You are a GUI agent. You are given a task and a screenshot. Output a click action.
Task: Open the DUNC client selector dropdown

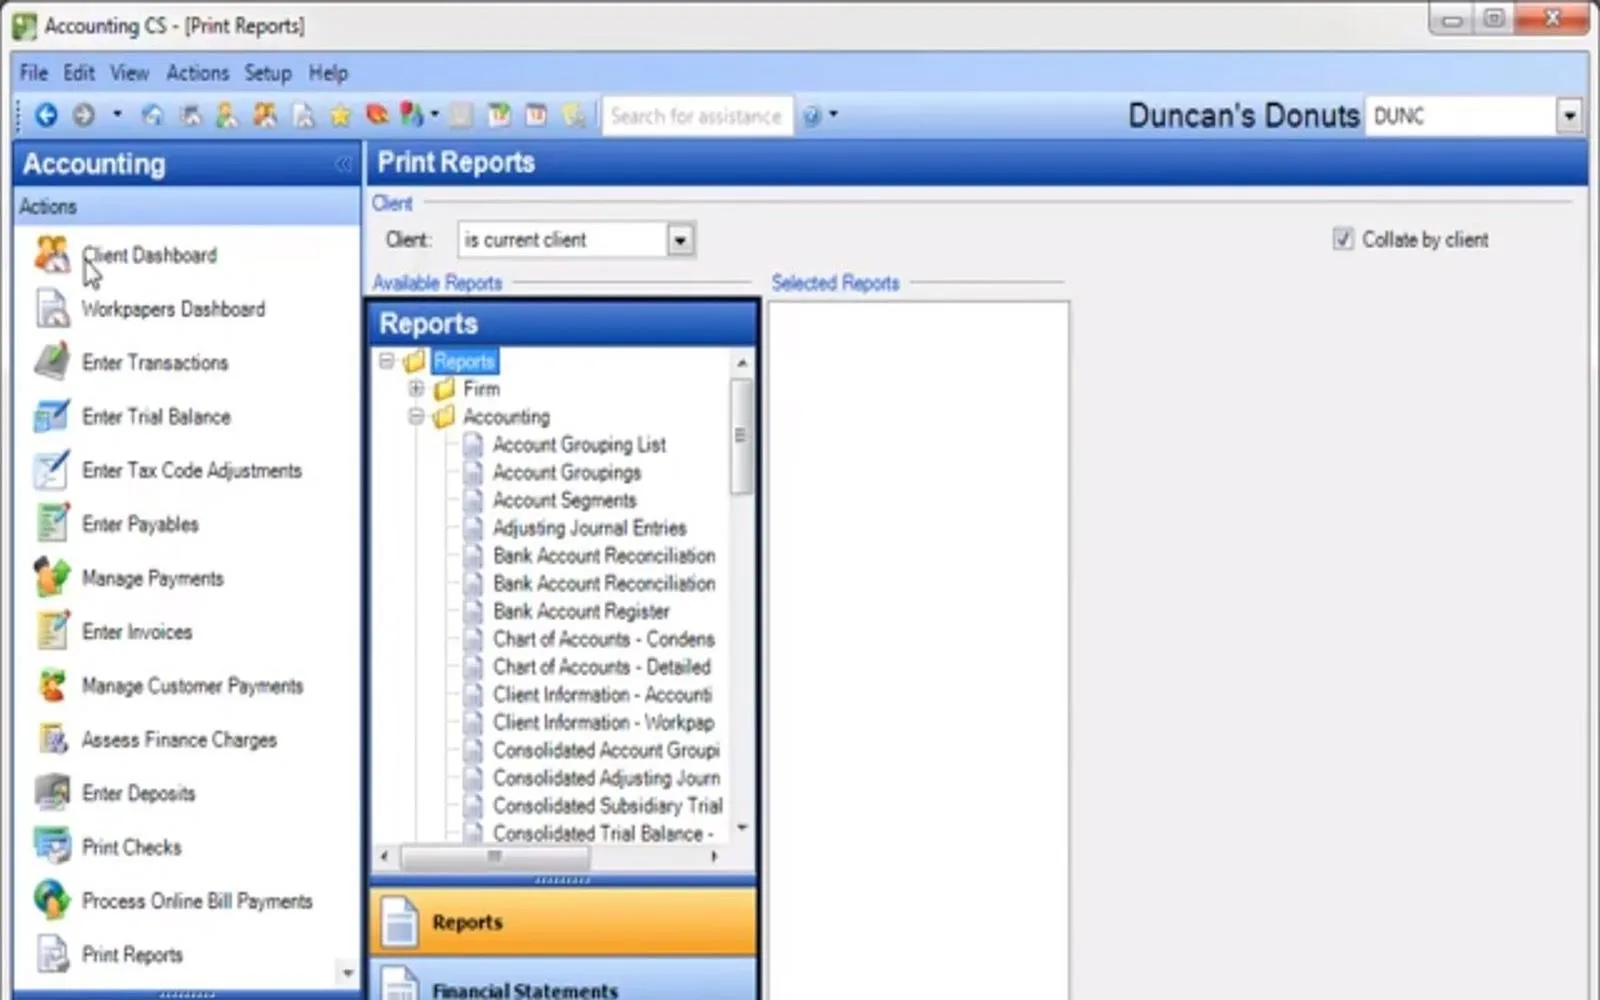tap(1569, 116)
